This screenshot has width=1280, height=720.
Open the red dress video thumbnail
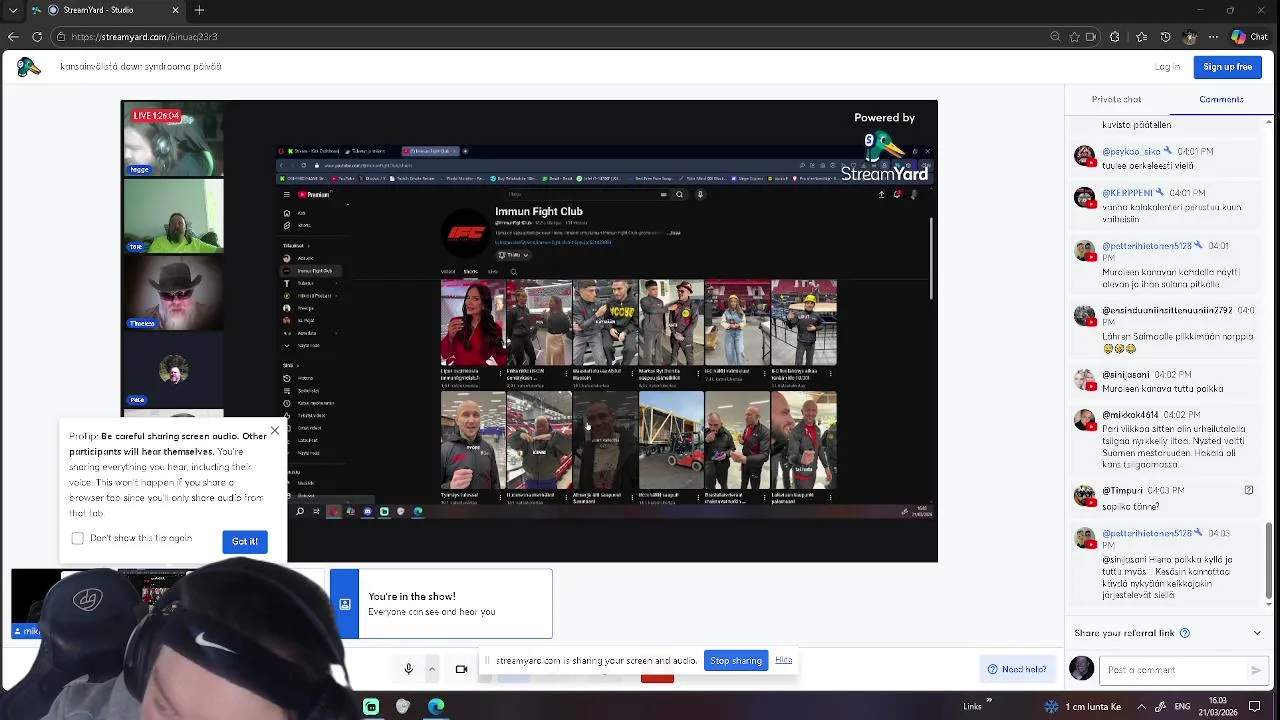click(x=473, y=323)
